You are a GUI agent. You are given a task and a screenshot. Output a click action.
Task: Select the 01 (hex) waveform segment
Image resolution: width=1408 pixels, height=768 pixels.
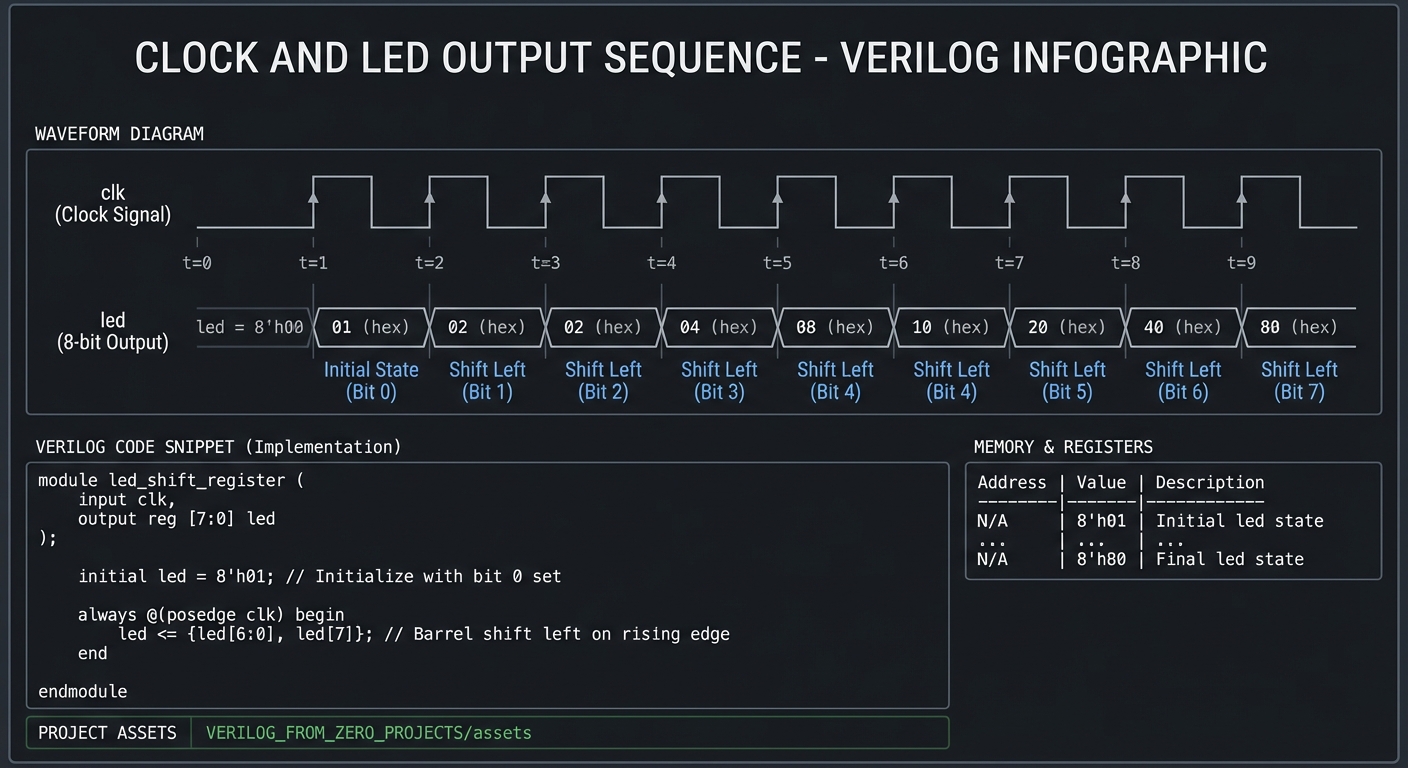371,327
